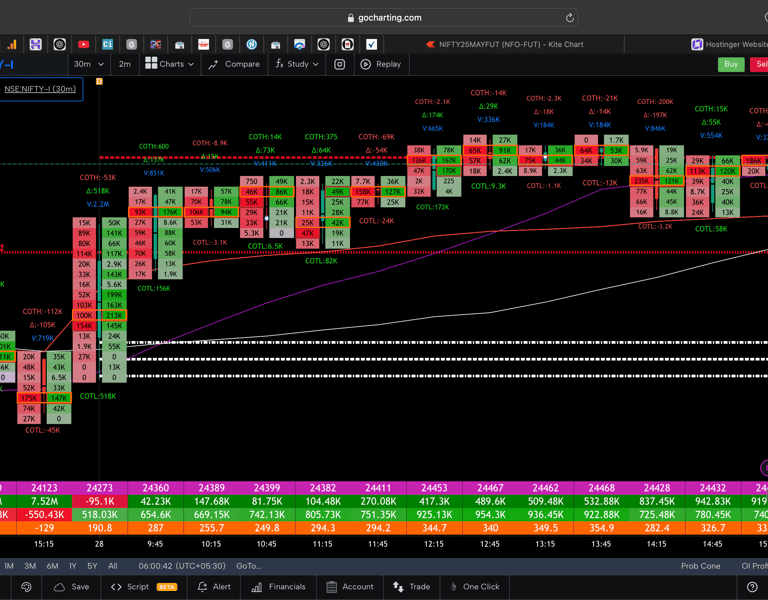Click the 9:45 time axis label
The width and height of the screenshot is (768, 600).
click(155, 544)
